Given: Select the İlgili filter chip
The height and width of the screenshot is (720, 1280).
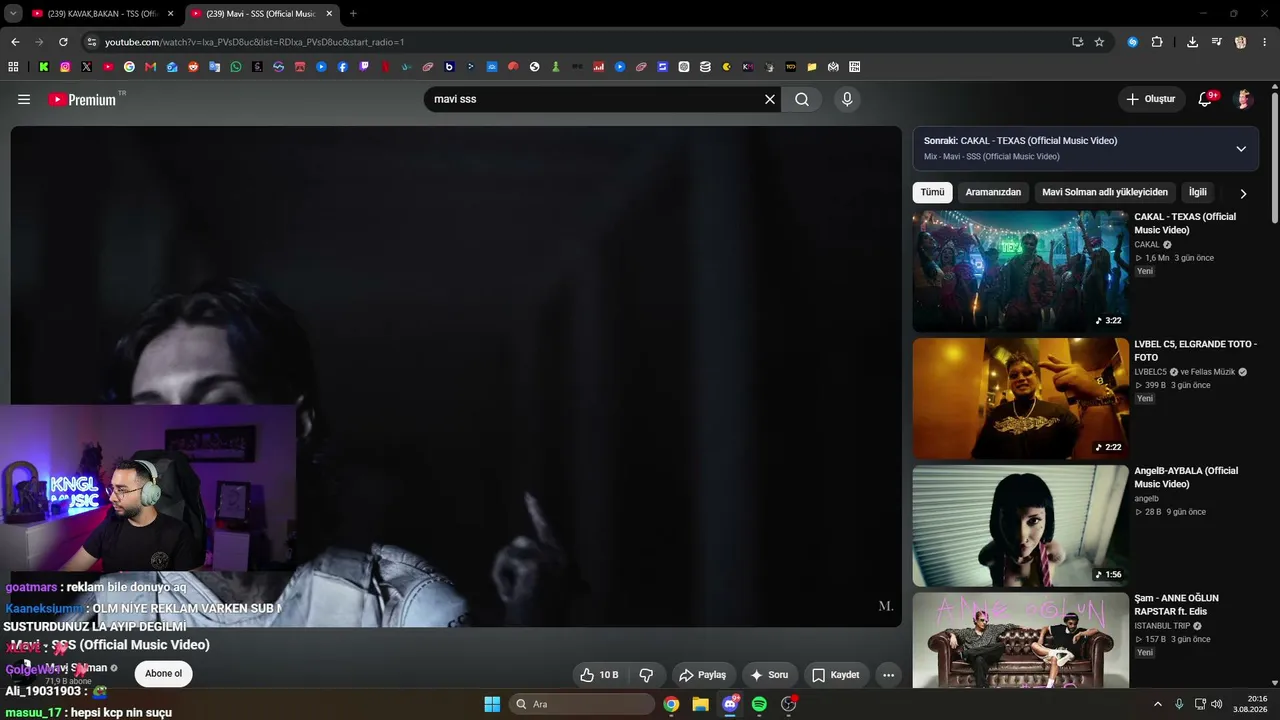Looking at the screenshot, I should point(1197,192).
